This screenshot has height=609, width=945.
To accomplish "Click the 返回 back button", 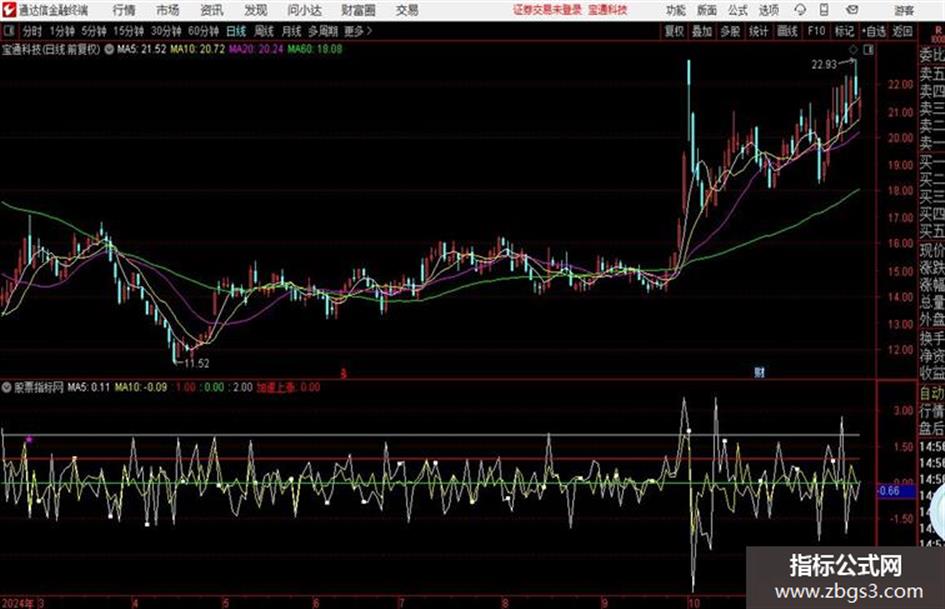I will coord(902,31).
